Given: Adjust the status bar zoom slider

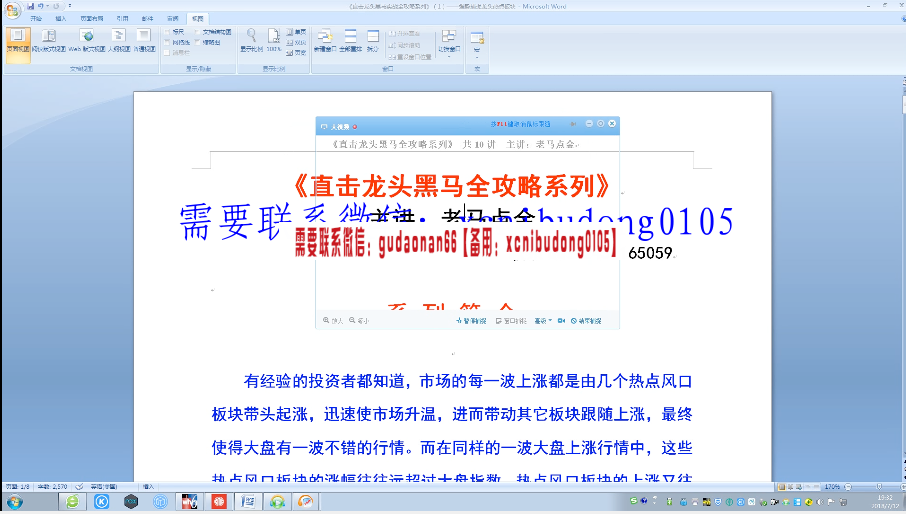Looking at the screenshot, I should click(878, 487).
